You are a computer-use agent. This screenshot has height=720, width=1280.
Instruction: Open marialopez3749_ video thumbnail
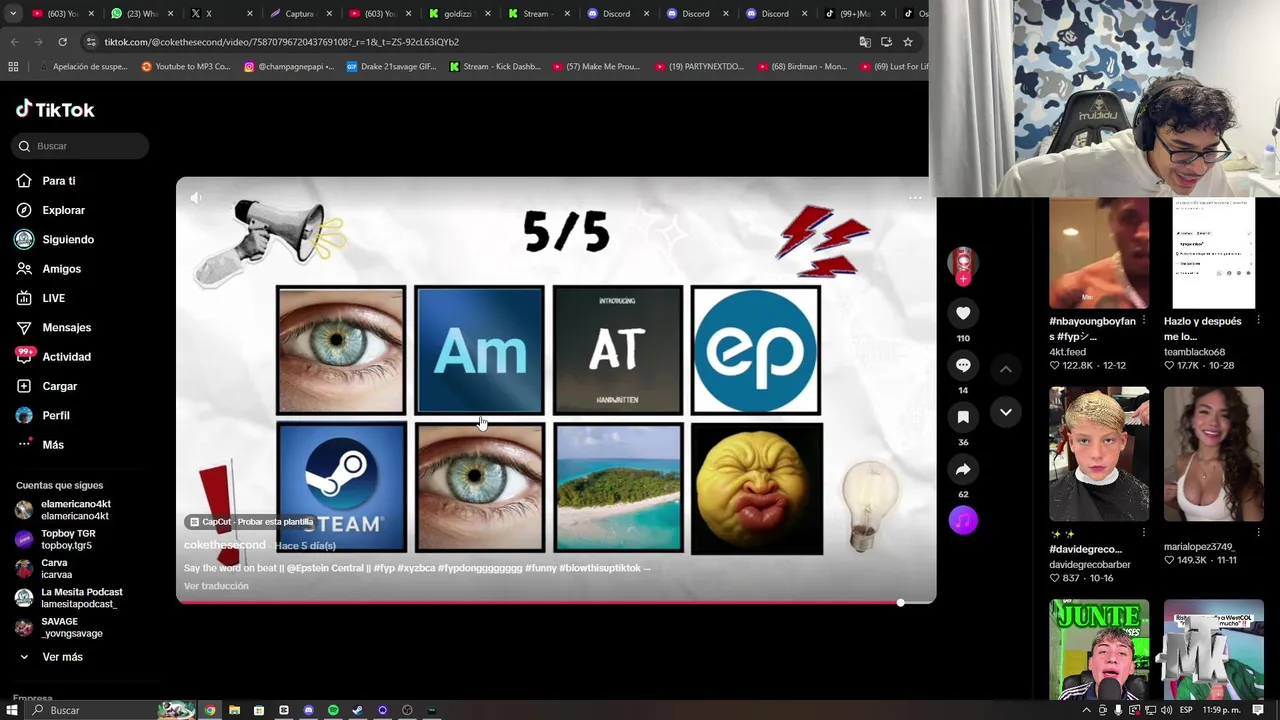click(x=1213, y=454)
